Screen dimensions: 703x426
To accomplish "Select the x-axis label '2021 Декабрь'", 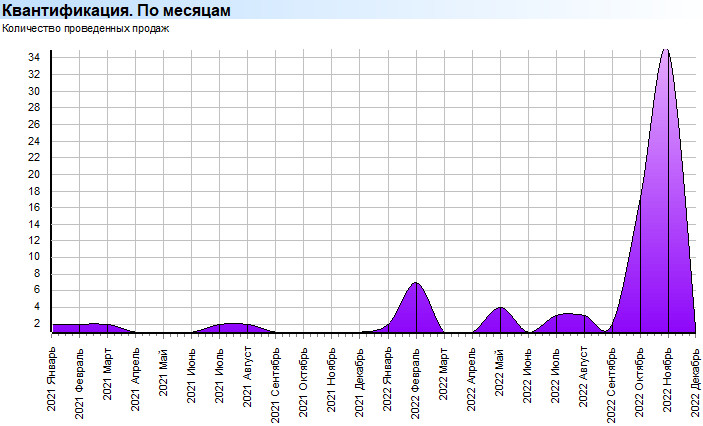I will (360, 382).
